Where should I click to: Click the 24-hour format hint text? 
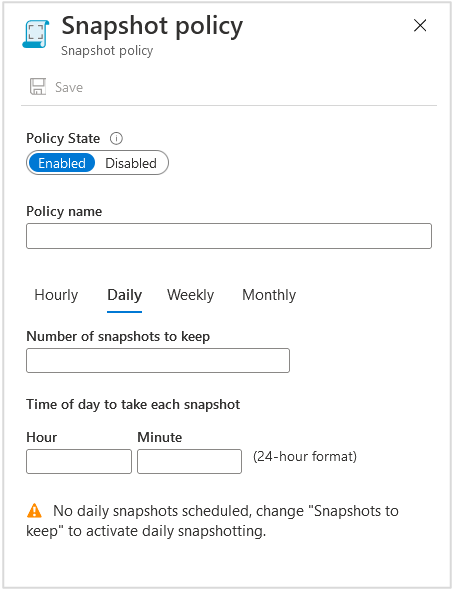[x=305, y=456]
